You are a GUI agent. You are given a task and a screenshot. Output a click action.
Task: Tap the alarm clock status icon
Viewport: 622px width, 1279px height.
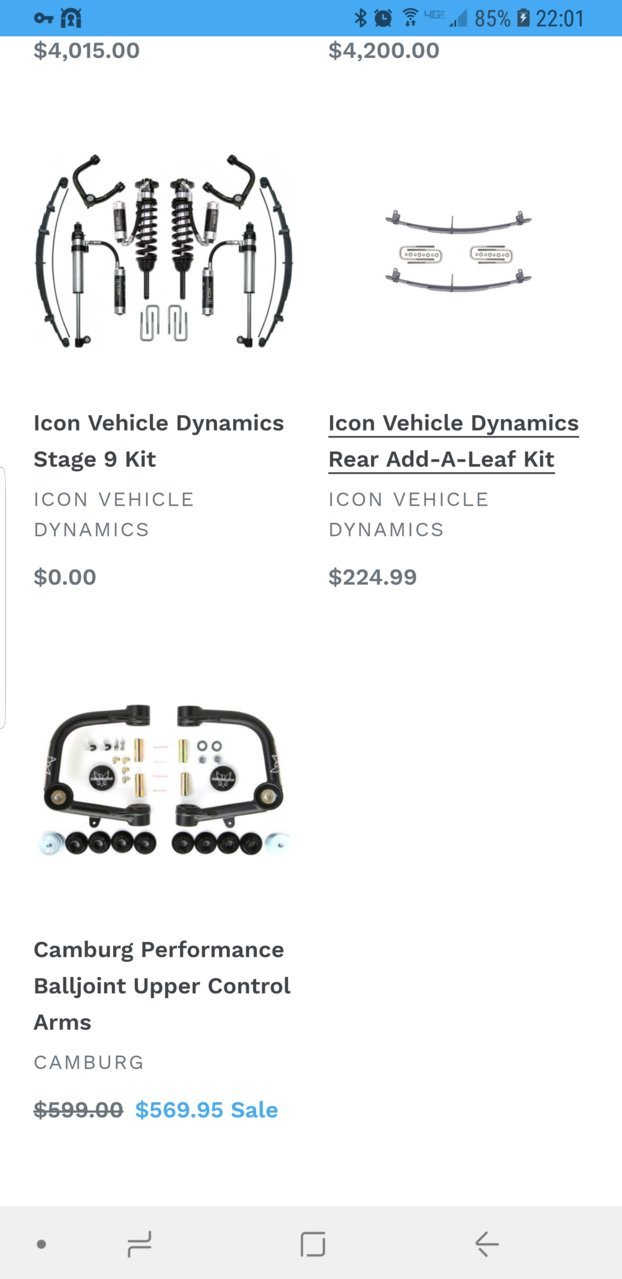[383, 18]
